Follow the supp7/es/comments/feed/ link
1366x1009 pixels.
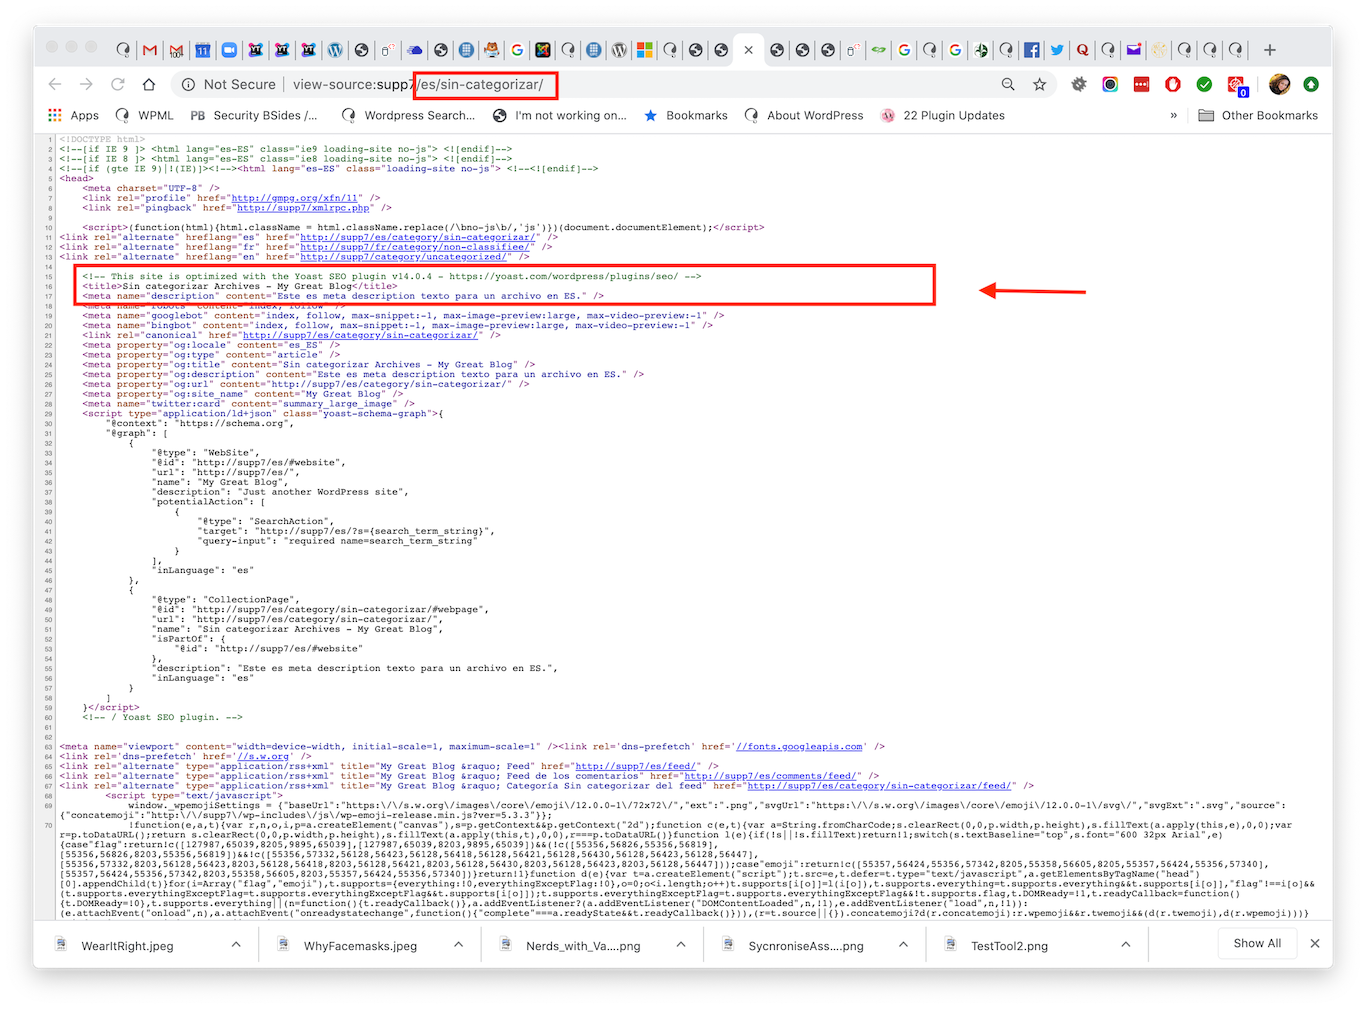(770, 776)
